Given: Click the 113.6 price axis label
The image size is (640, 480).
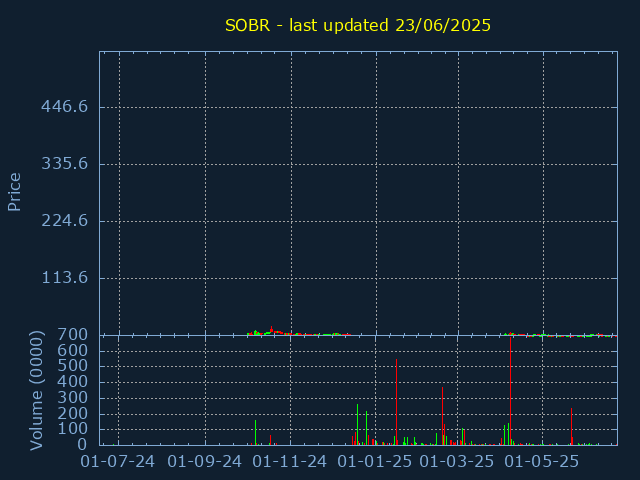Looking at the screenshot, I should (x=64, y=278).
